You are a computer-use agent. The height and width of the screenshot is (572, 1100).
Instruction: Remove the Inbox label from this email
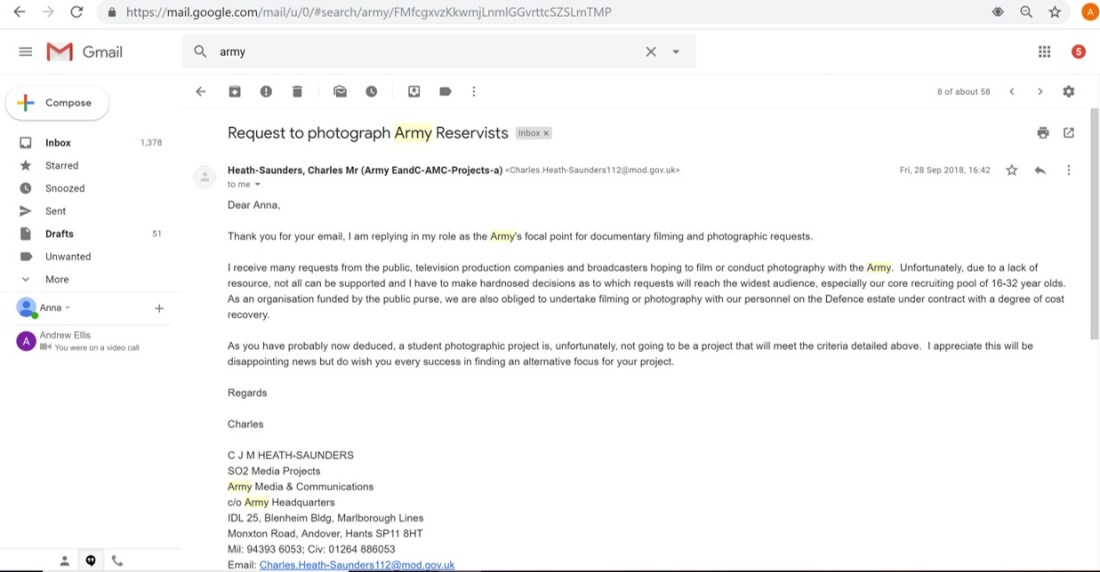point(546,133)
